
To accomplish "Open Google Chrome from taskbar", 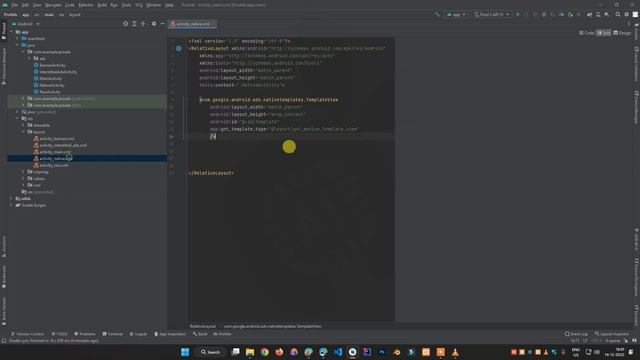I will click(x=264, y=352).
